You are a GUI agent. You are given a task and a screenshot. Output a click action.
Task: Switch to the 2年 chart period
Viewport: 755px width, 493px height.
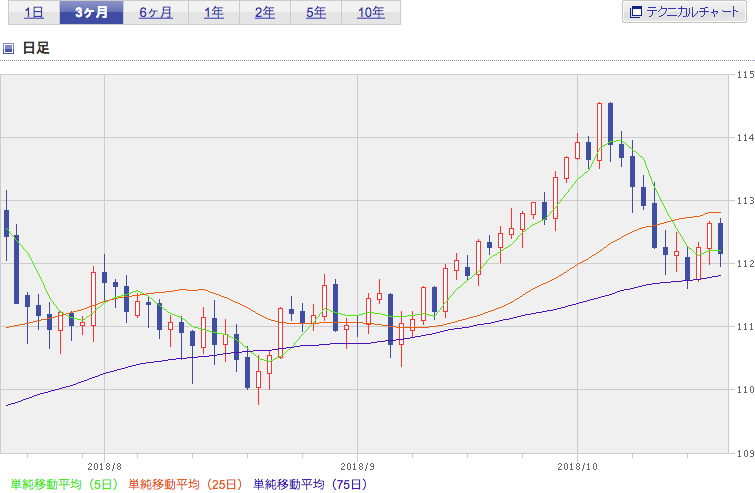[x=265, y=13]
